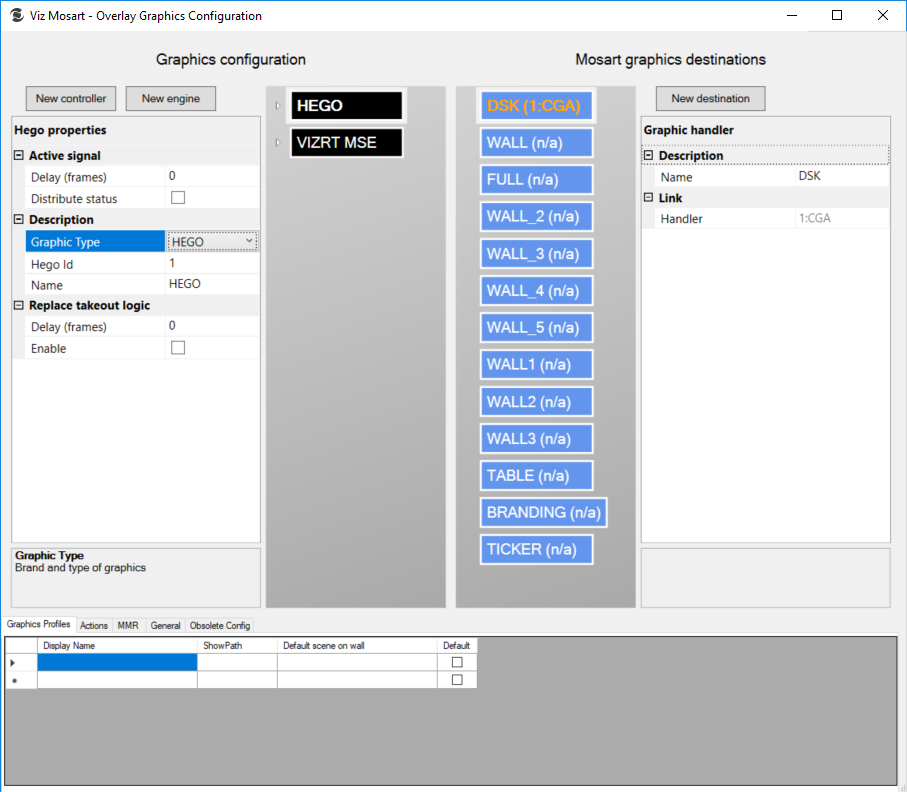
Task: Click the New engine button
Action: point(170,98)
